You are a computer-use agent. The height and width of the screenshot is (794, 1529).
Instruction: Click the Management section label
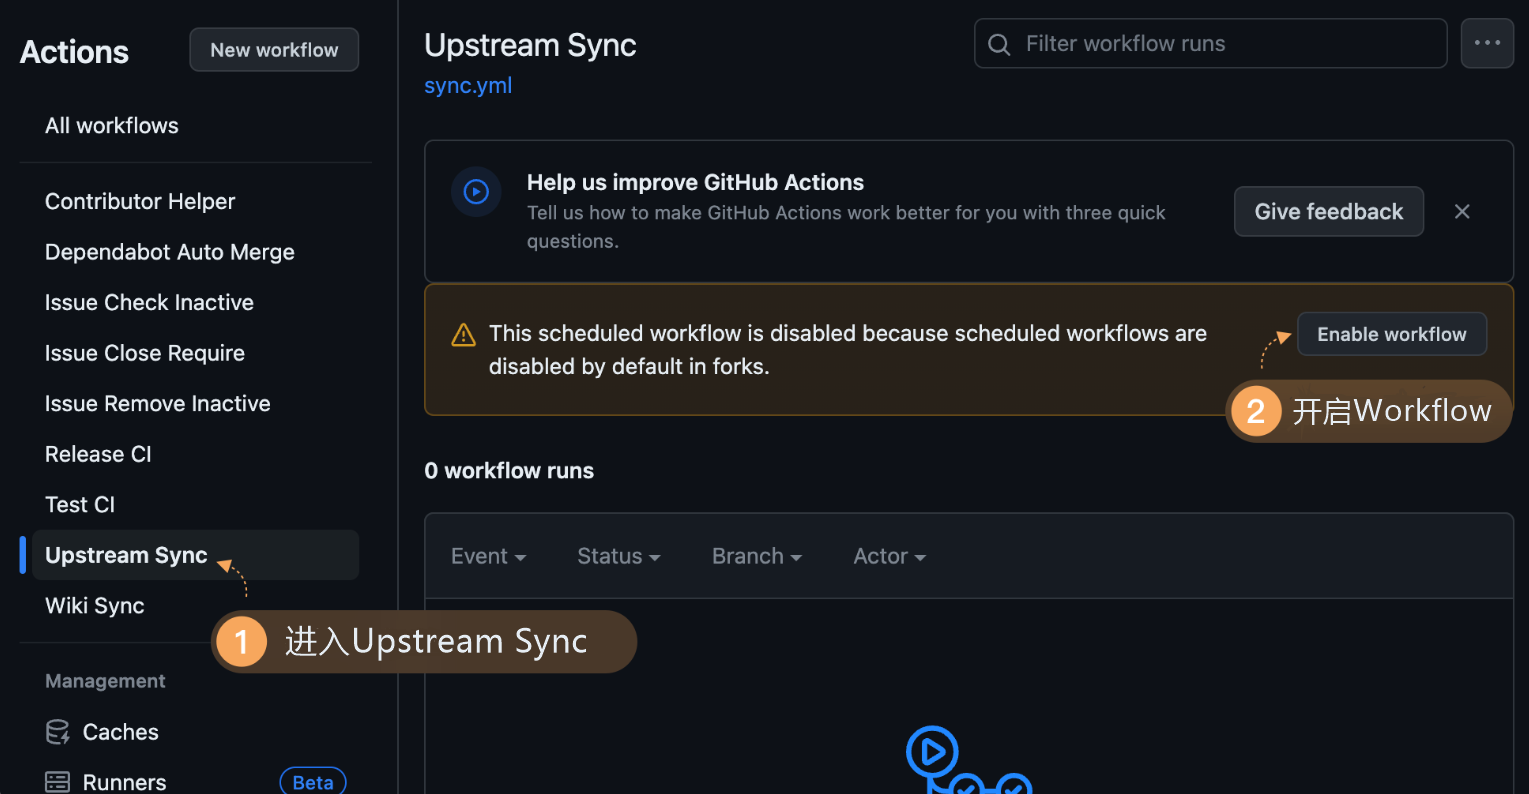[x=105, y=681]
